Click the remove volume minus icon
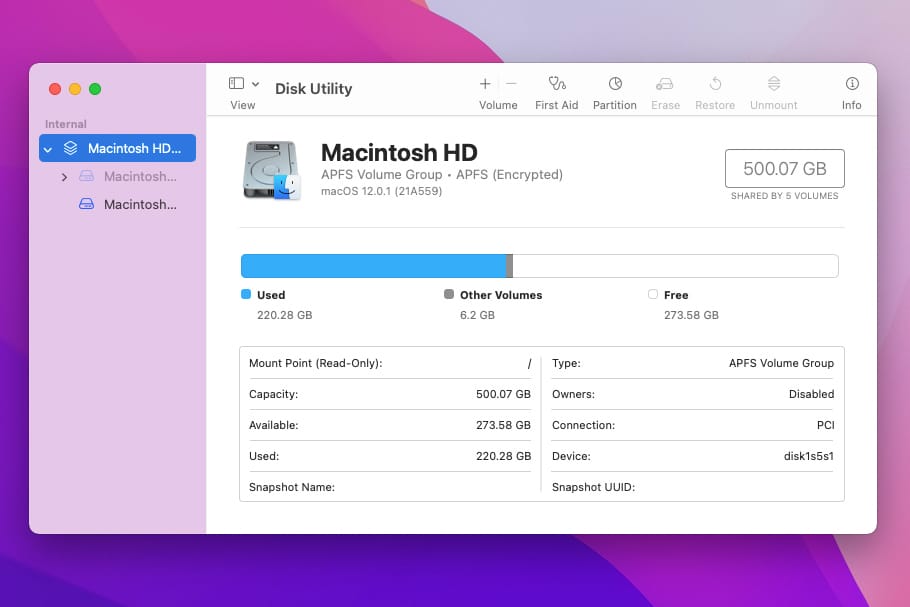 [511, 84]
